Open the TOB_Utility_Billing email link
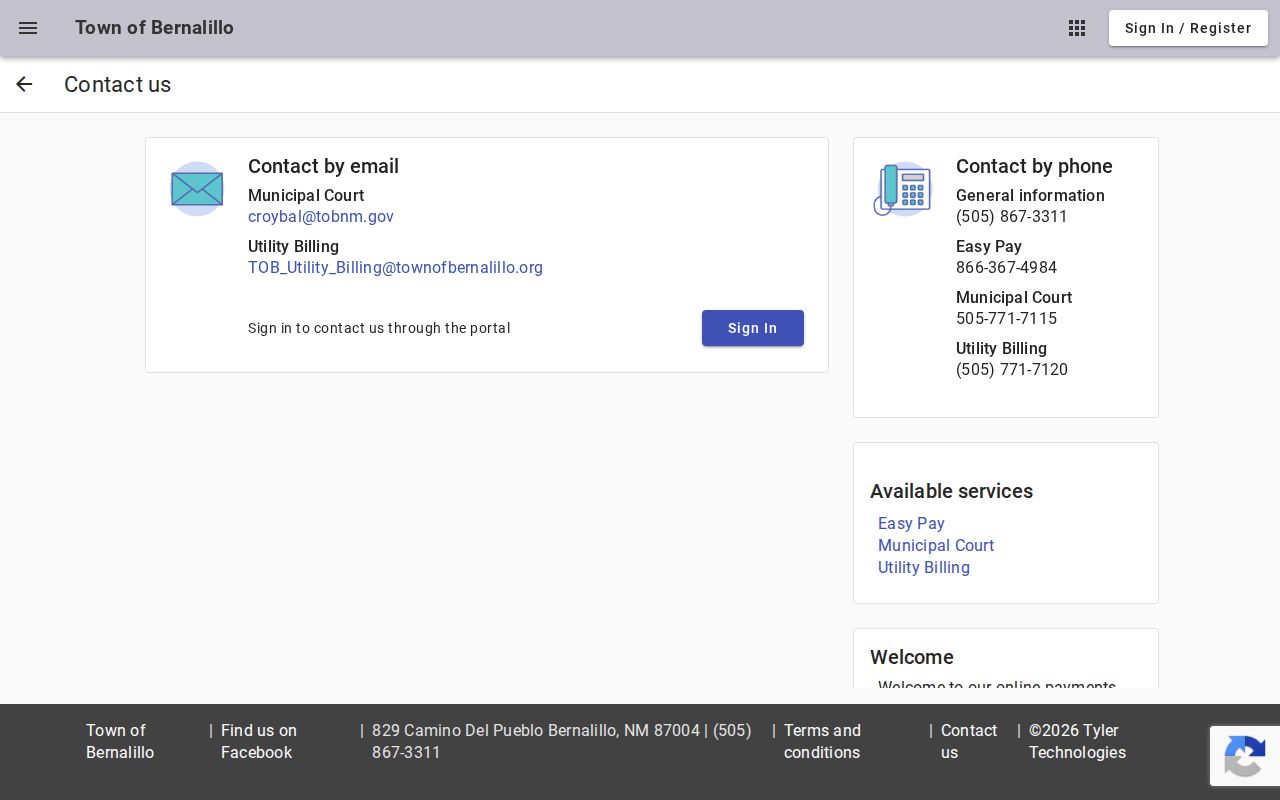The width and height of the screenshot is (1280, 800). coord(395,268)
